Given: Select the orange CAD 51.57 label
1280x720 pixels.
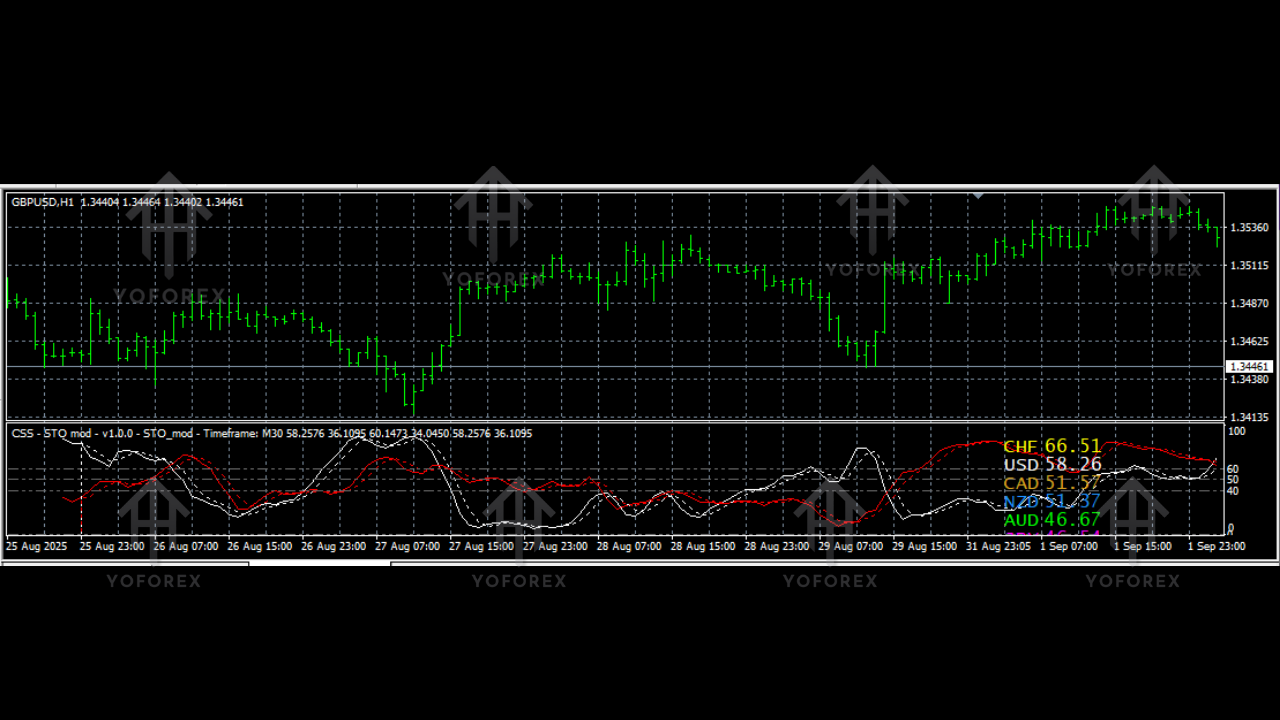Looking at the screenshot, I should point(1050,483).
